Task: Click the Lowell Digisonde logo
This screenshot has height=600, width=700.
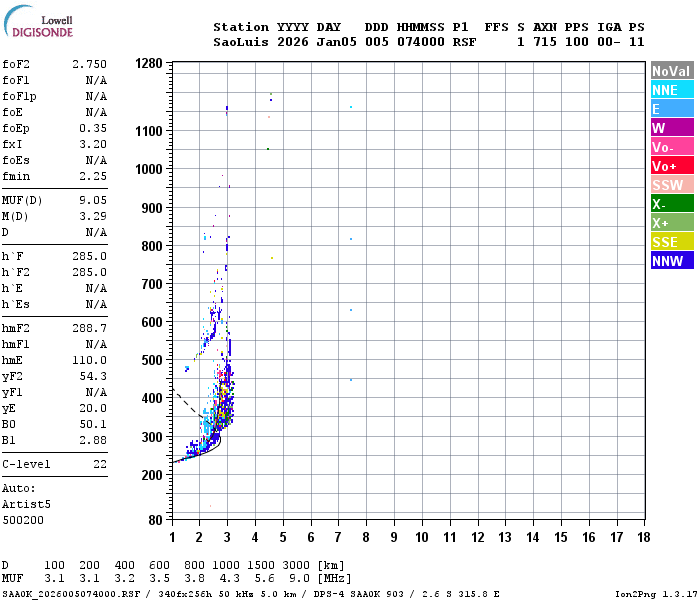Action: 38,21
